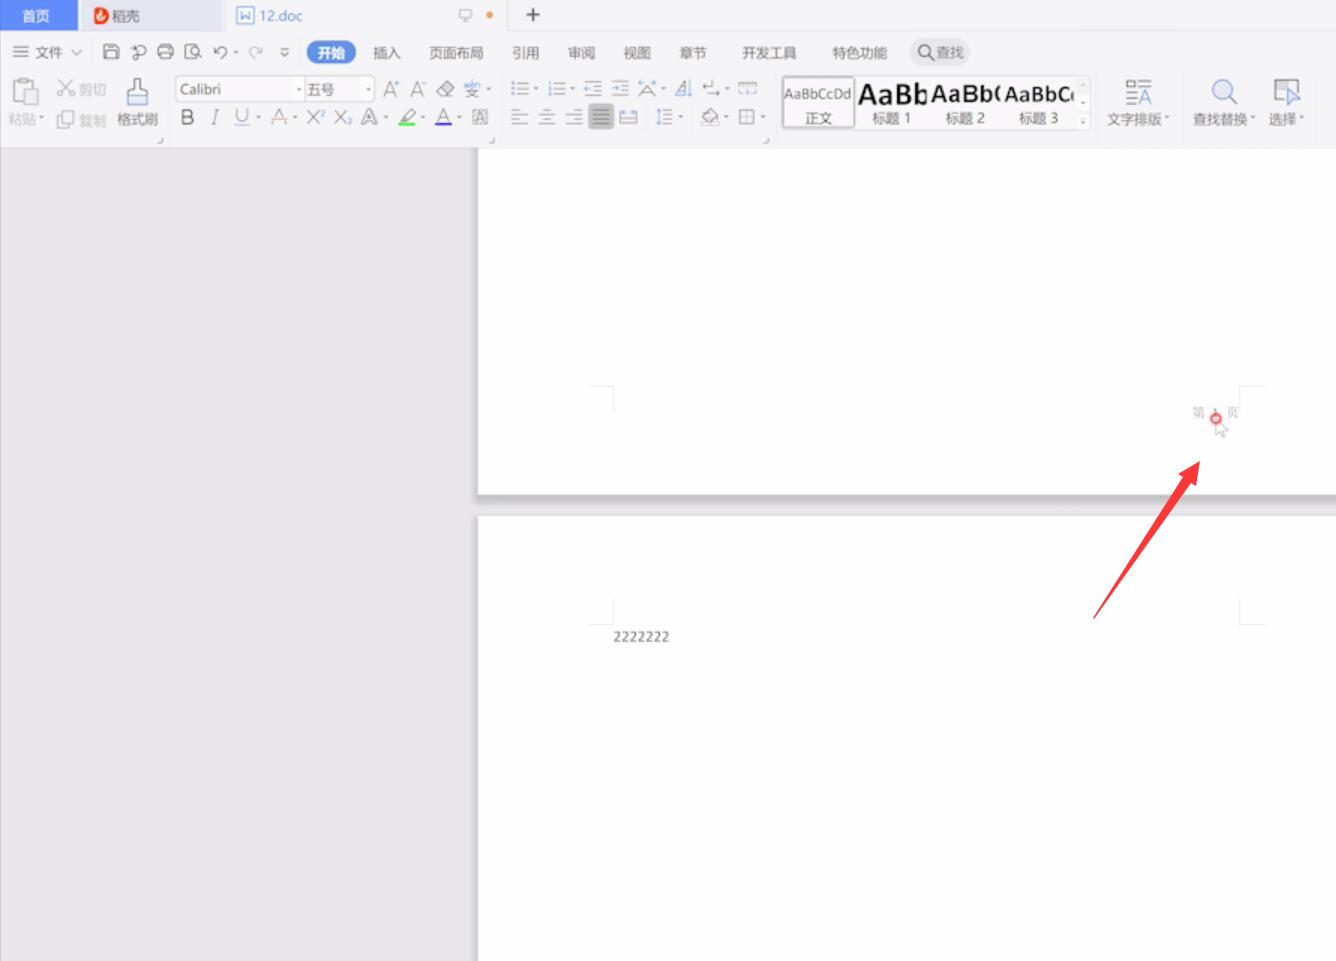This screenshot has height=961, width=1336.
Task: Decrease font size with A- icon
Action: 418,89
